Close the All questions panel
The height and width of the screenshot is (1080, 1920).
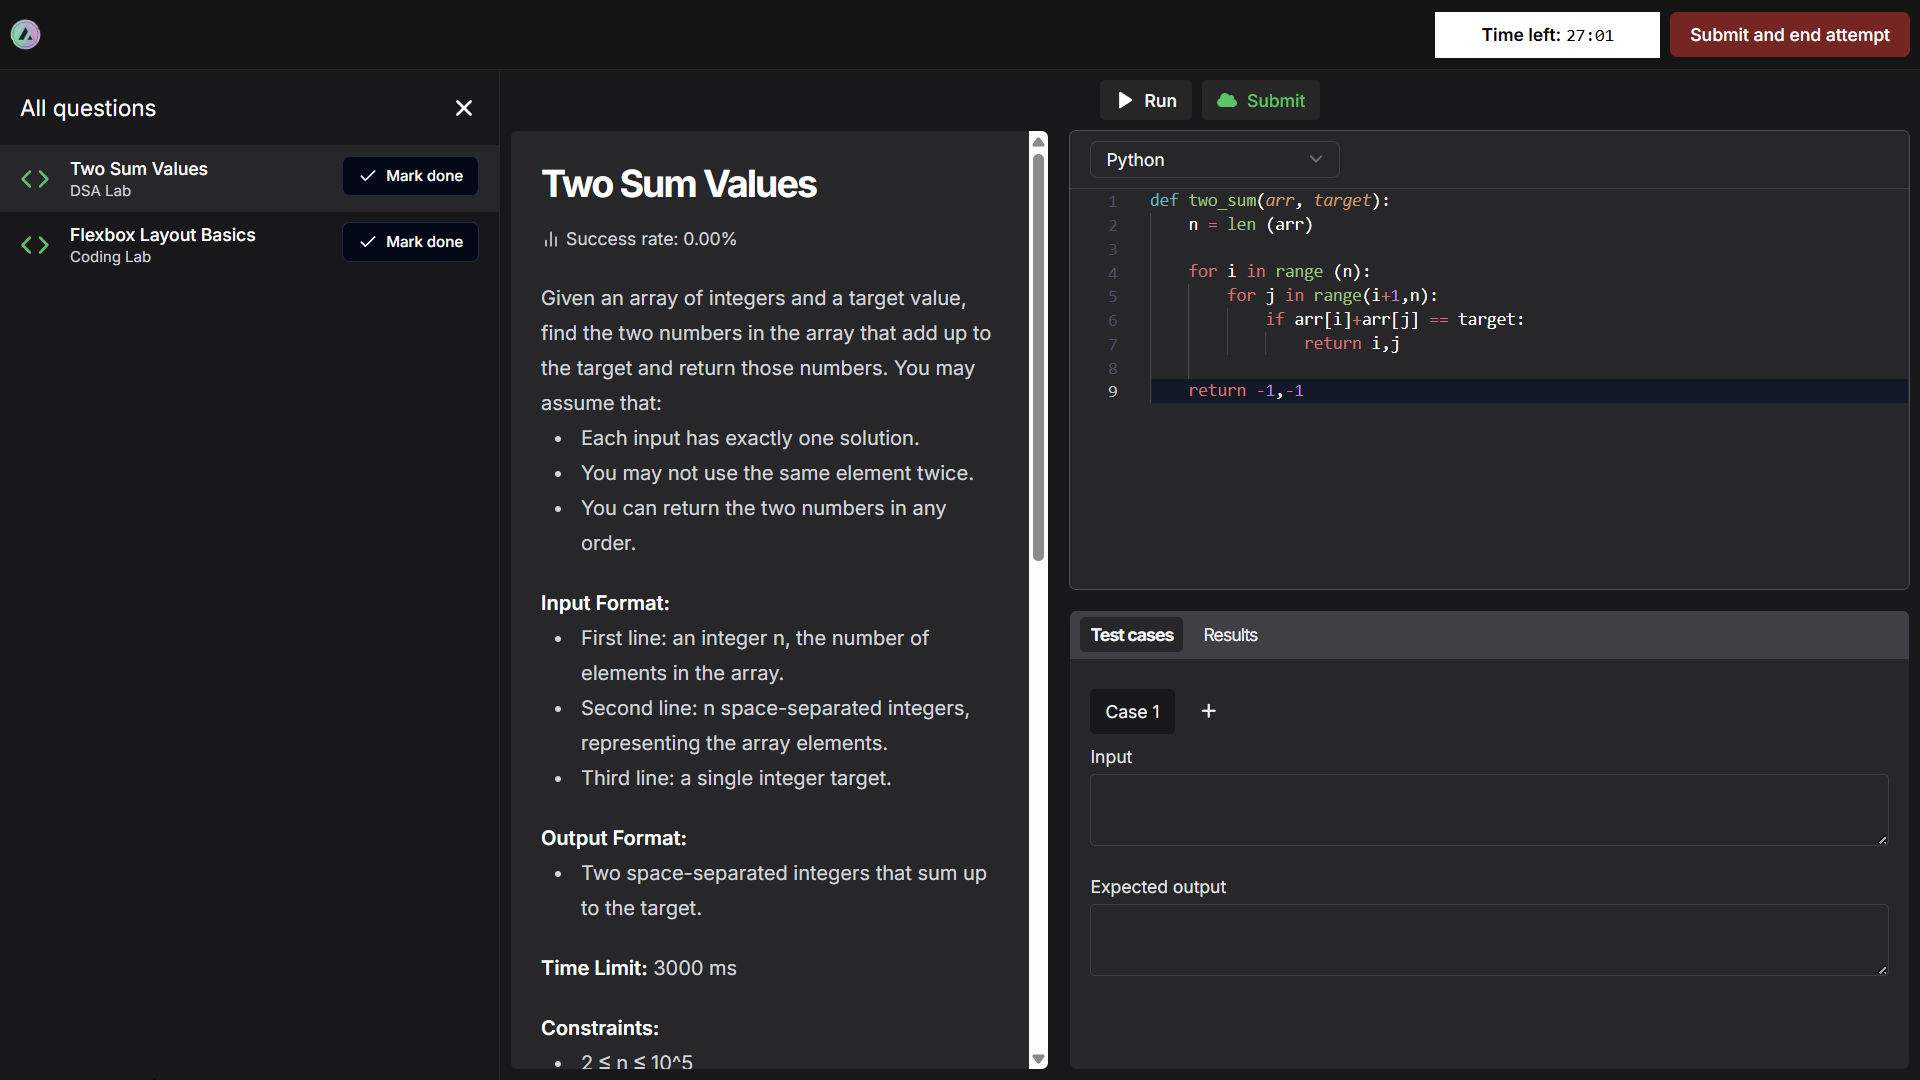pyautogui.click(x=464, y=108)
